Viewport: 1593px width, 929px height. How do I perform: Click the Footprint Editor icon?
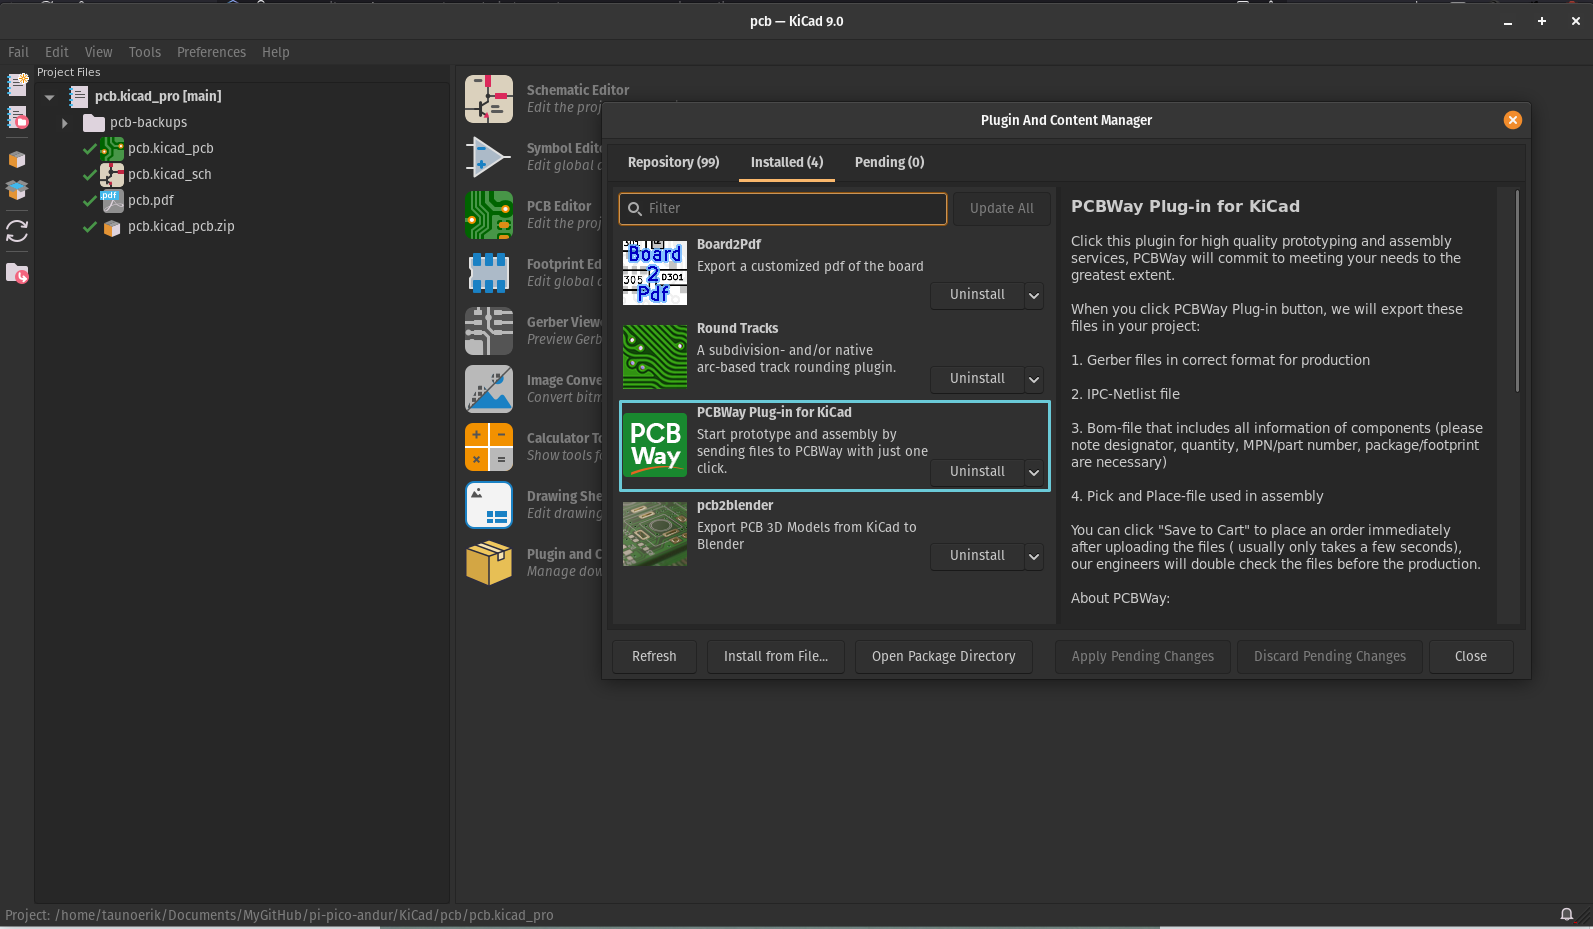point(488,273)
